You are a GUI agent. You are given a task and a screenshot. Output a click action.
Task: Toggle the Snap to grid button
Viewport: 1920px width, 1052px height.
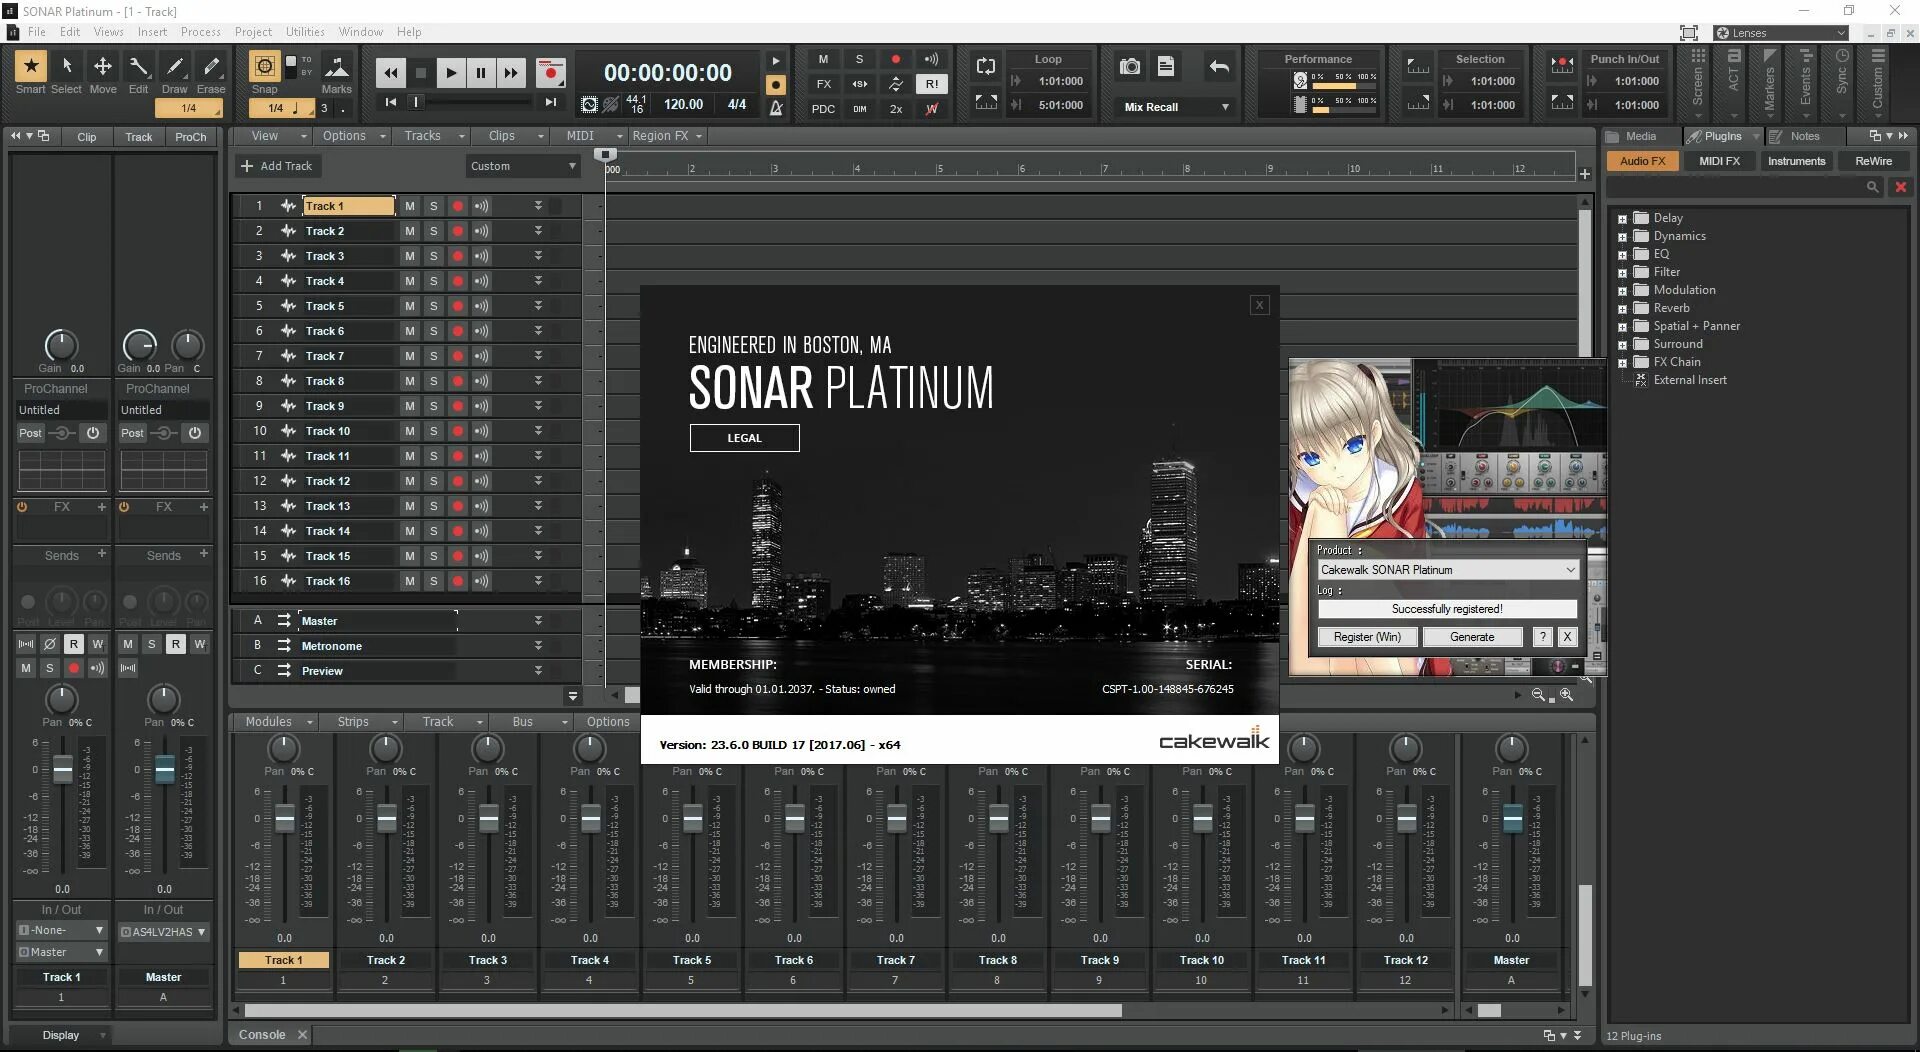point(265,67)
